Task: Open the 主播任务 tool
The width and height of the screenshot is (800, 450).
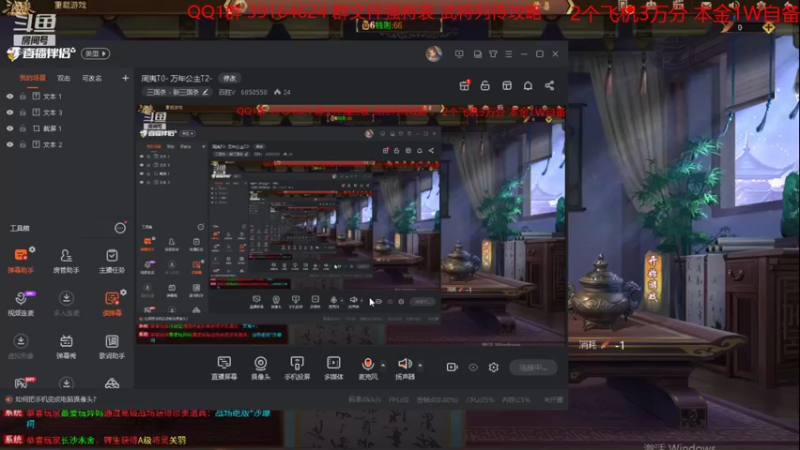Action: click(x=112, y=260)
